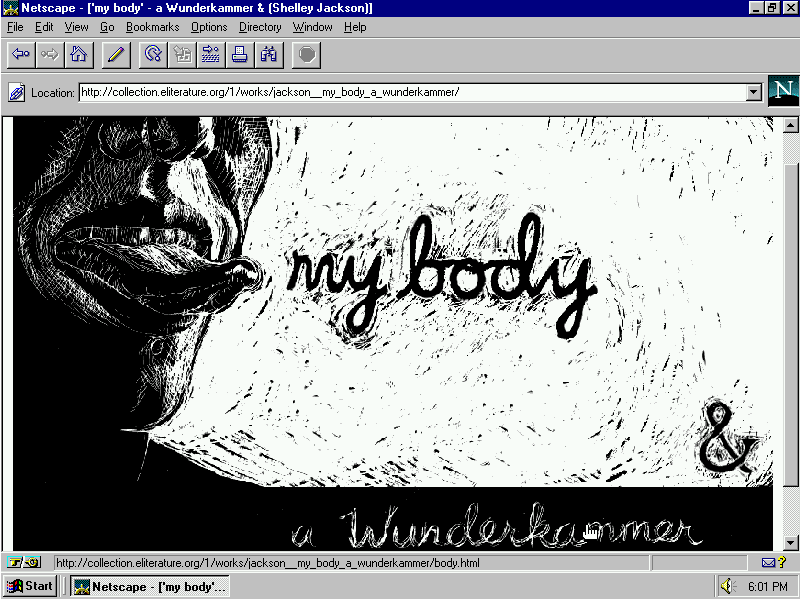
Task: Click the Netscape icon in the title bar
Action: [10, 8]
